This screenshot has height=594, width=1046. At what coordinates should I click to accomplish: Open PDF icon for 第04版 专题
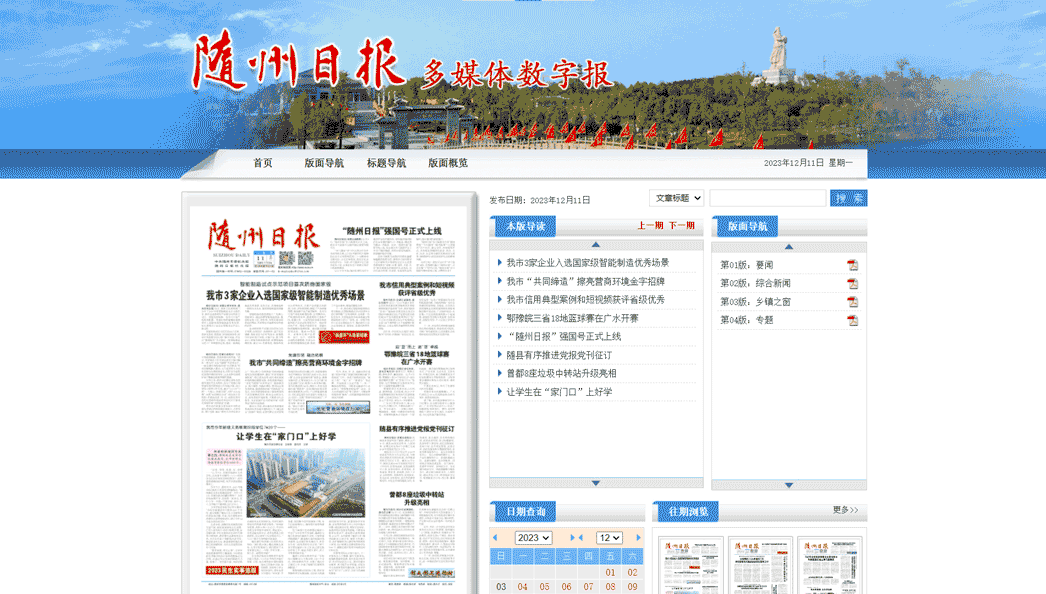(853, 320)
